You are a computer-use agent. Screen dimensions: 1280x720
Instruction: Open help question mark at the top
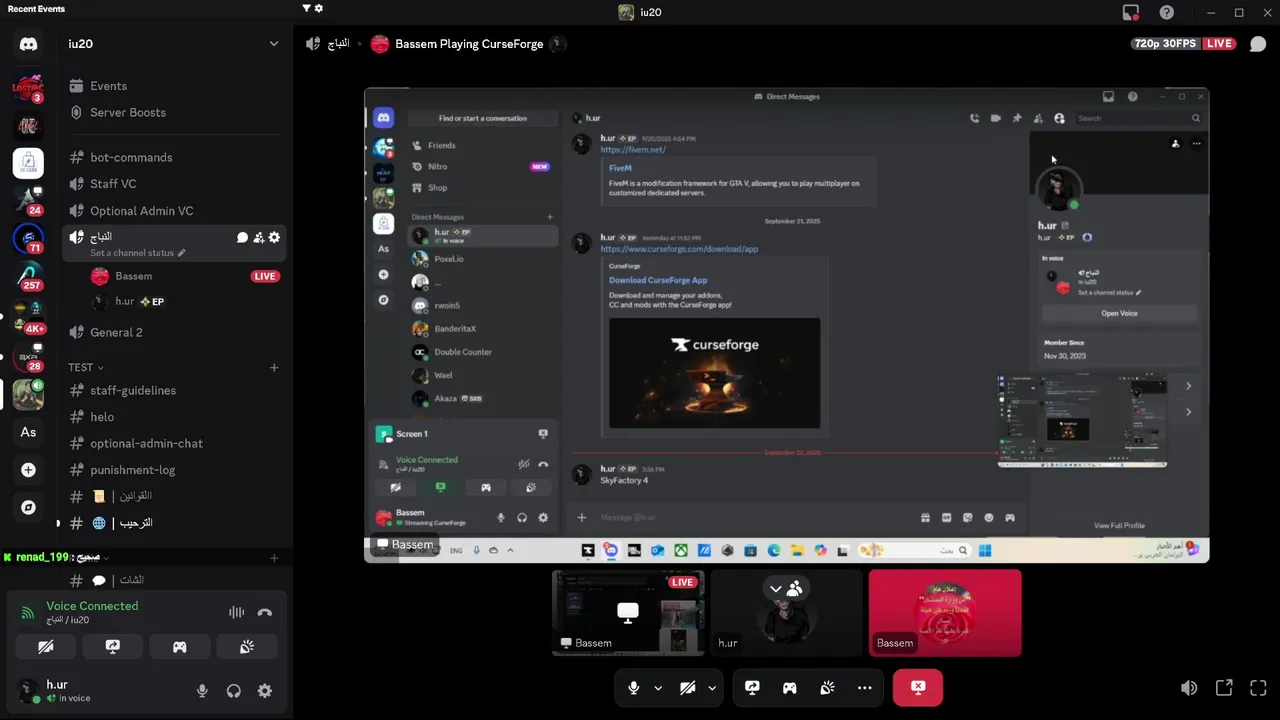1167,12
